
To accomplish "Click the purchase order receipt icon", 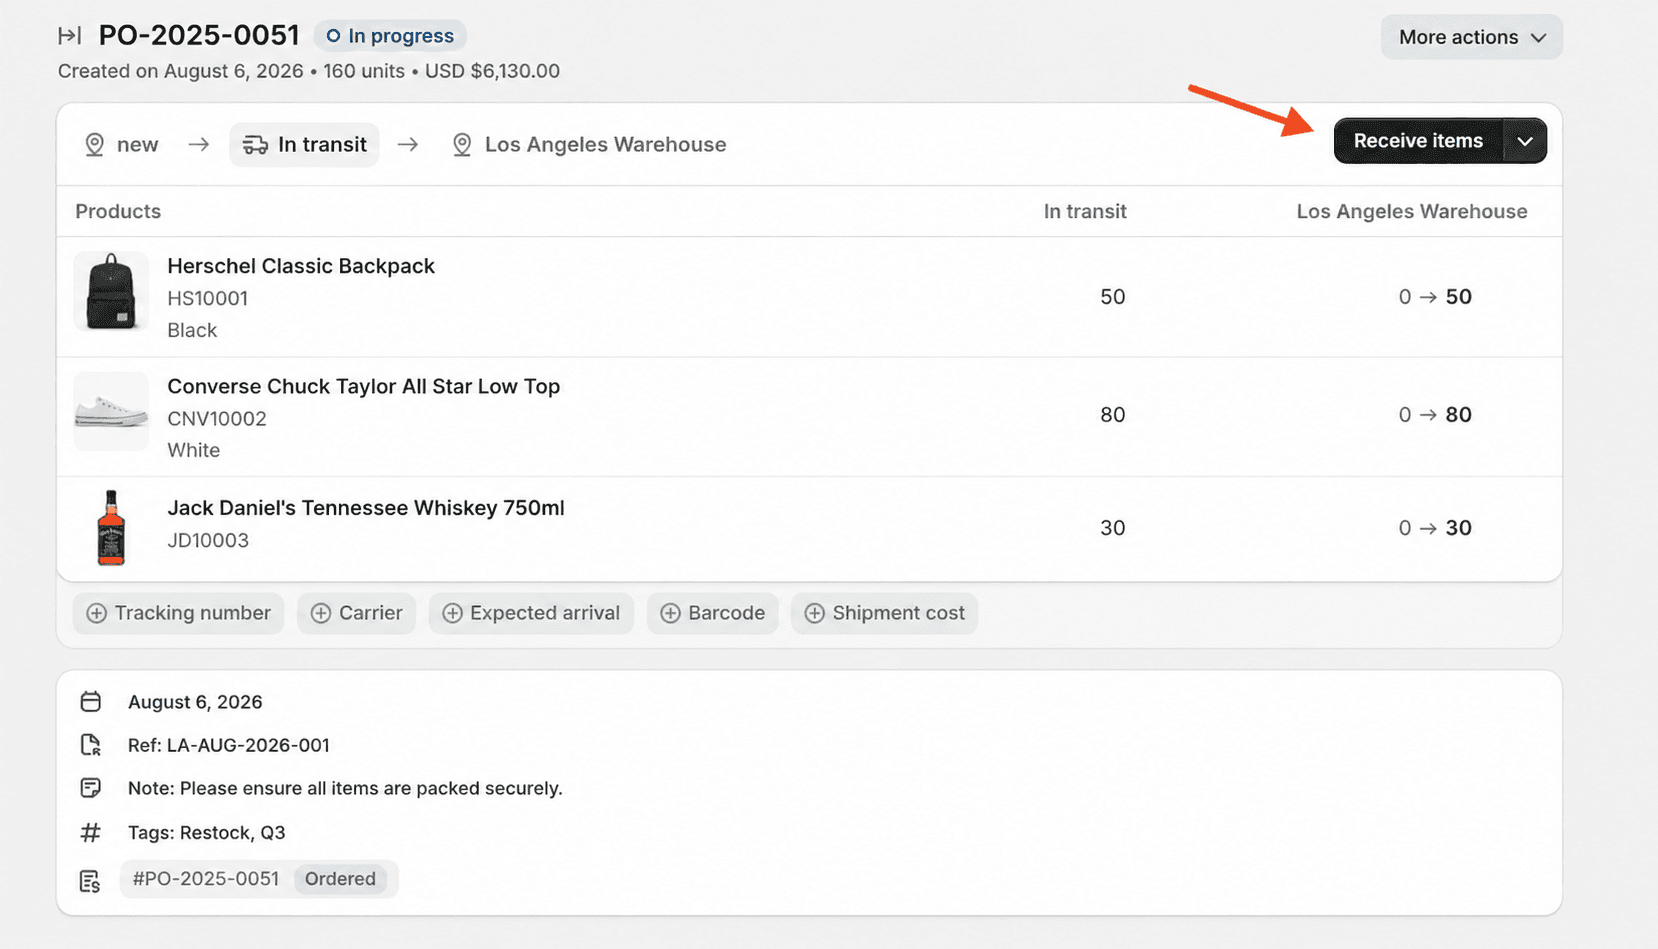I will coord(90,881).
